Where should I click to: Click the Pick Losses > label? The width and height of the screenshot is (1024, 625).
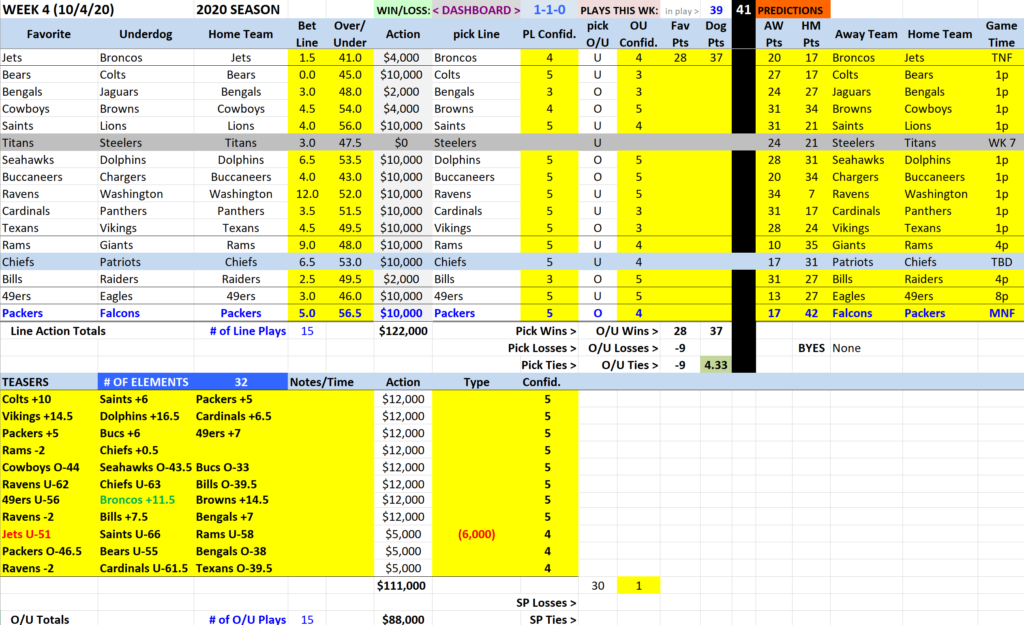[x=541, y=348]
